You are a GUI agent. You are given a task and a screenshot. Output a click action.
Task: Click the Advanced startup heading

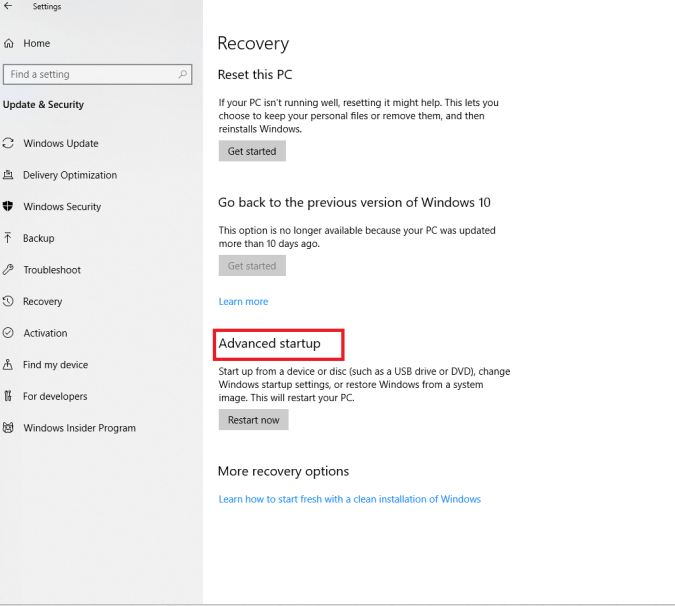pyautogui.click(x=269, y=344)
